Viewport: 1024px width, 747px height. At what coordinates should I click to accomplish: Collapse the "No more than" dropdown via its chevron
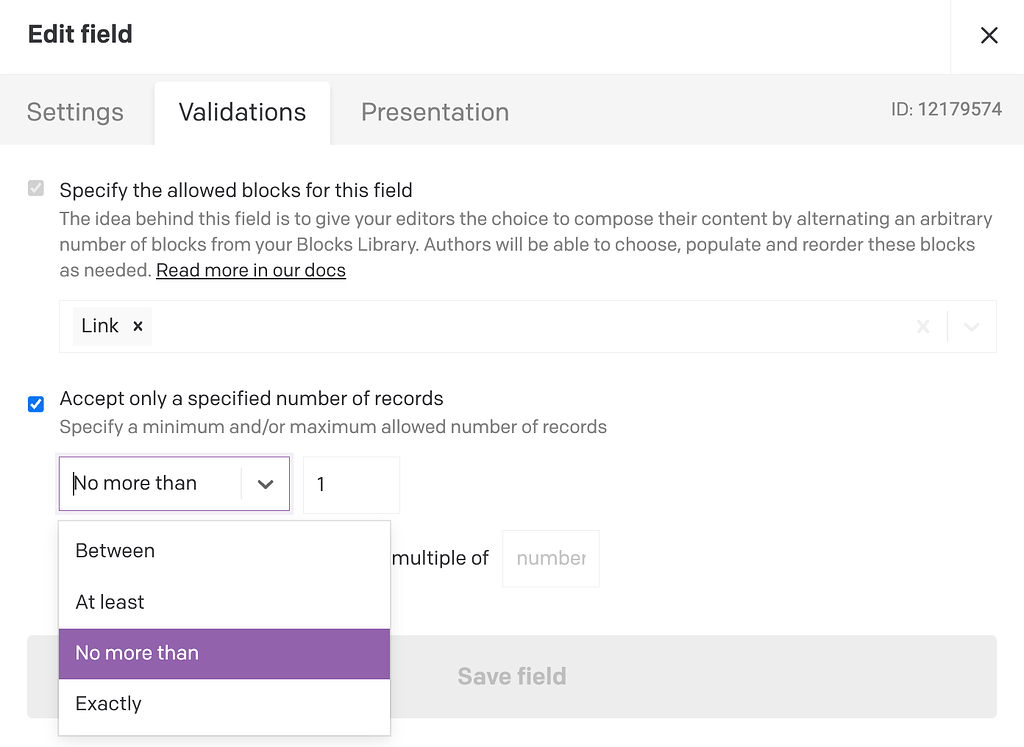click(x=265, y=483)
